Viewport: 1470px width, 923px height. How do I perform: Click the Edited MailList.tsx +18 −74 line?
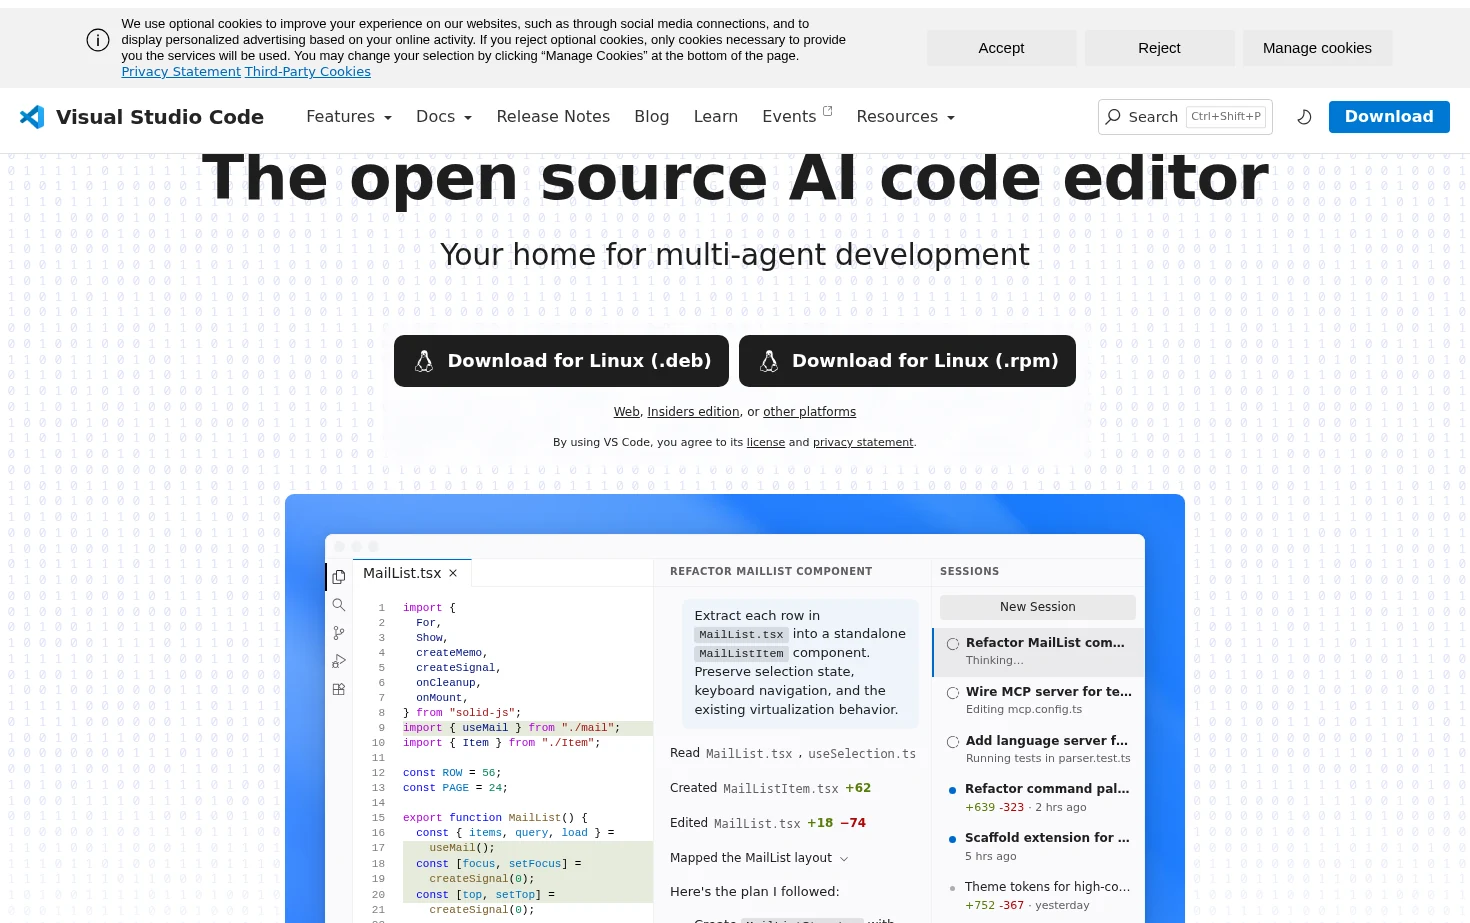[768, 823]
